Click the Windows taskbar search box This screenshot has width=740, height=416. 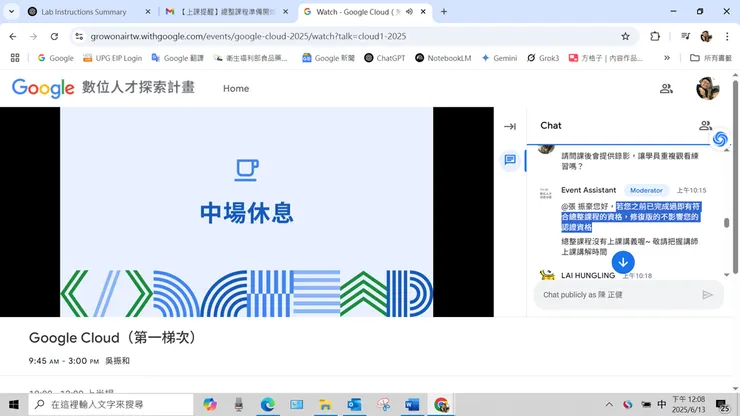[x=111, y=405]
